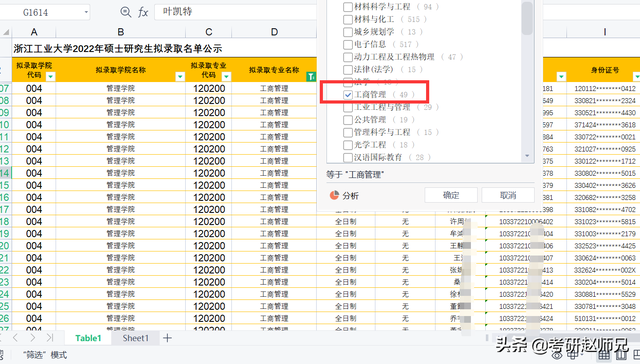Switch to the Sheet1 sheet tab
Viewport: 640px width, 364px height.
[x=136, y=338]
